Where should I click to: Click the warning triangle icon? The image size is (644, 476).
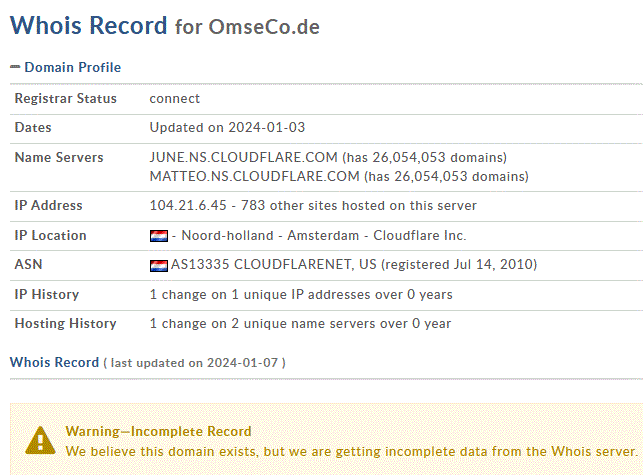40,440
